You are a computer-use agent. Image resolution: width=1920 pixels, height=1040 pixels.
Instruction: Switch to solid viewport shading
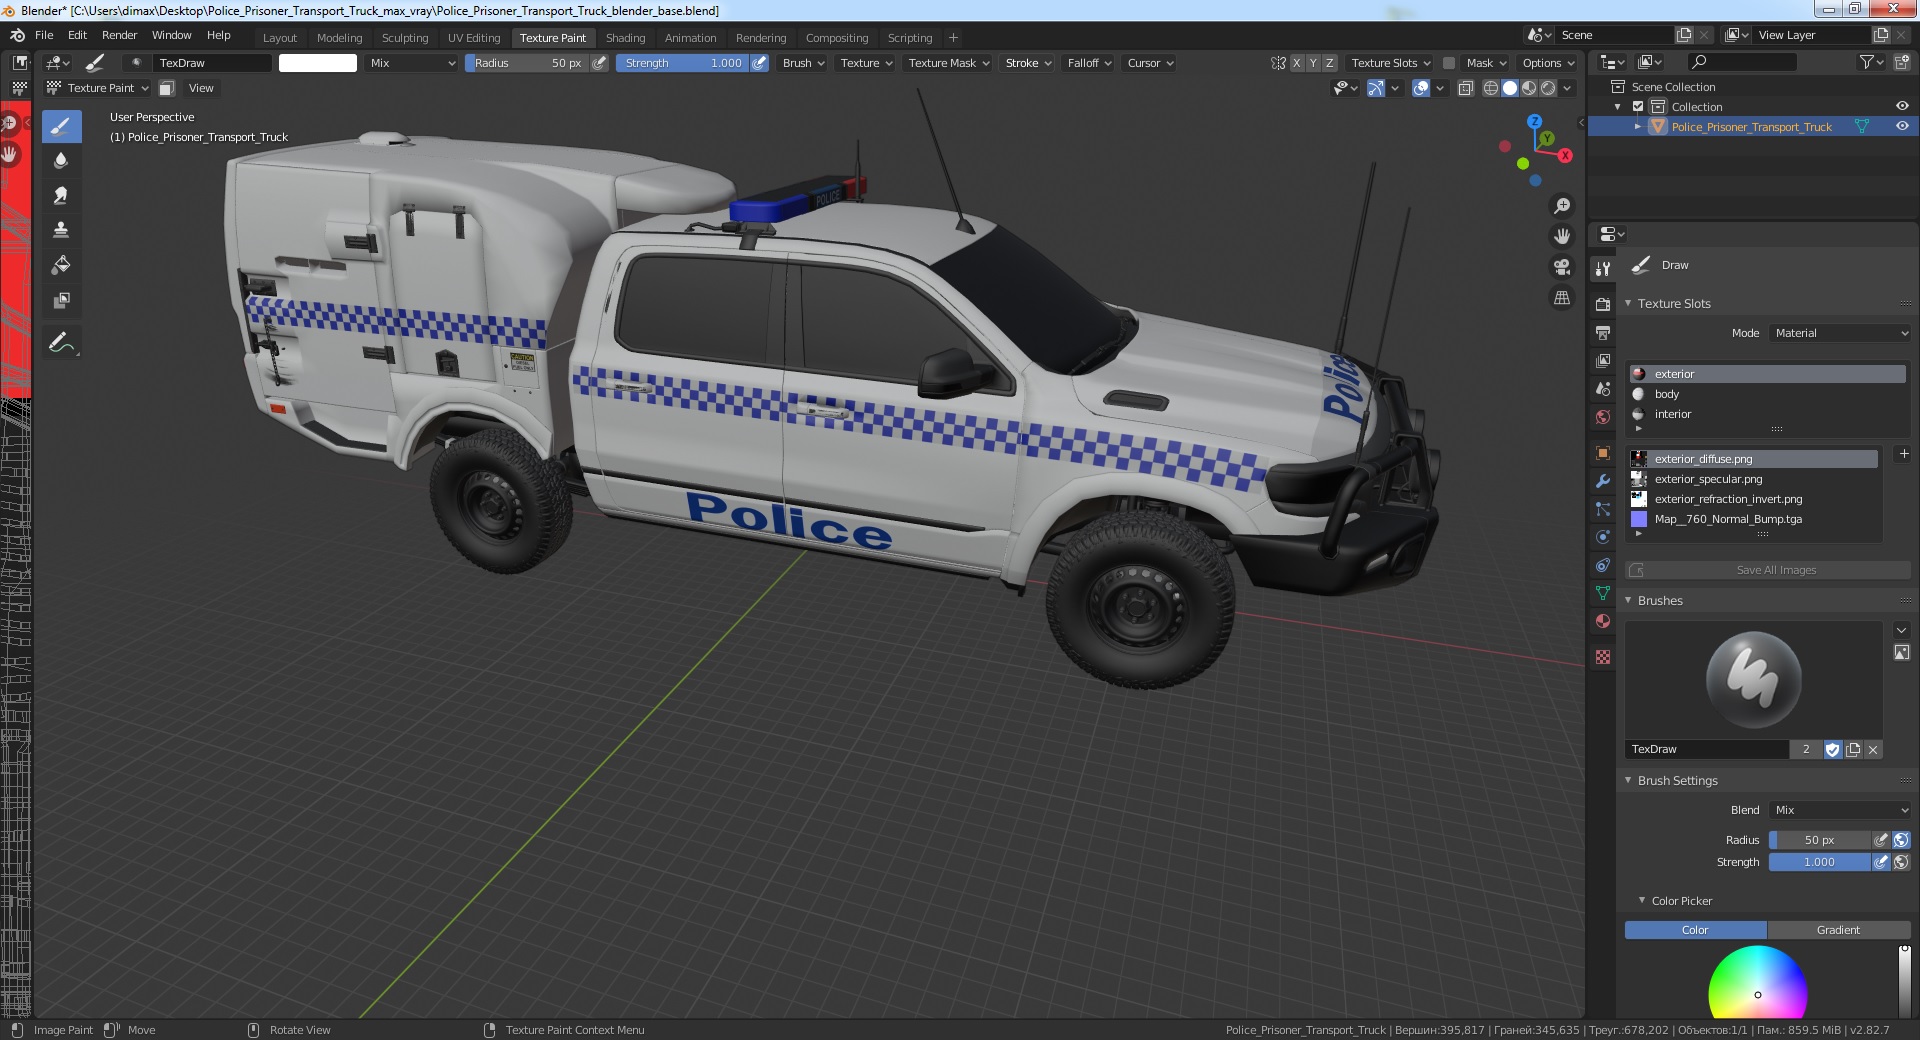1510,88
